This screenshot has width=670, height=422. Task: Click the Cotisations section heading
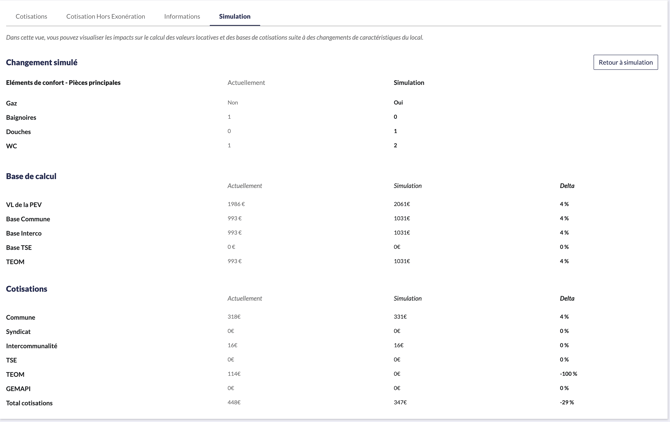pyautogui.click(x=27, y=289)
